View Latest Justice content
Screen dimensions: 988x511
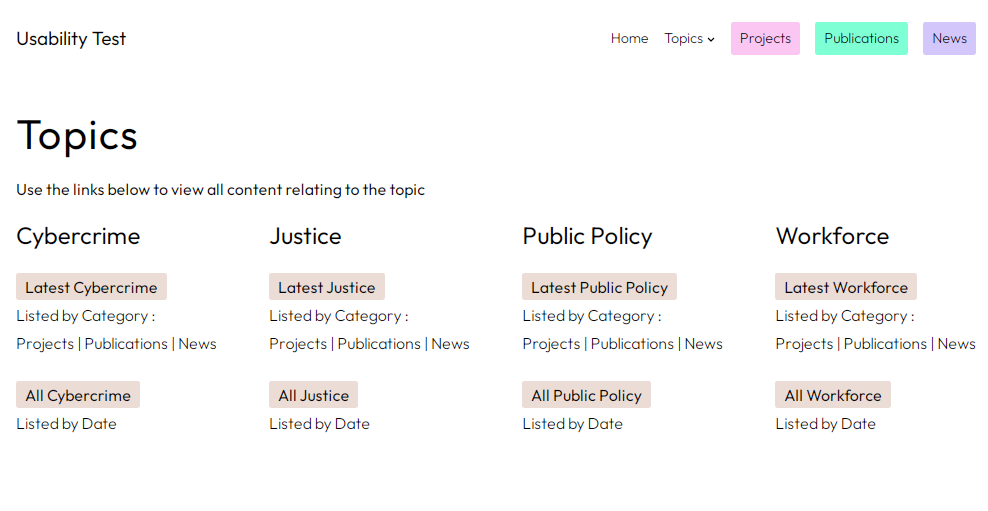pyautogui.click(x=326, y=288)
